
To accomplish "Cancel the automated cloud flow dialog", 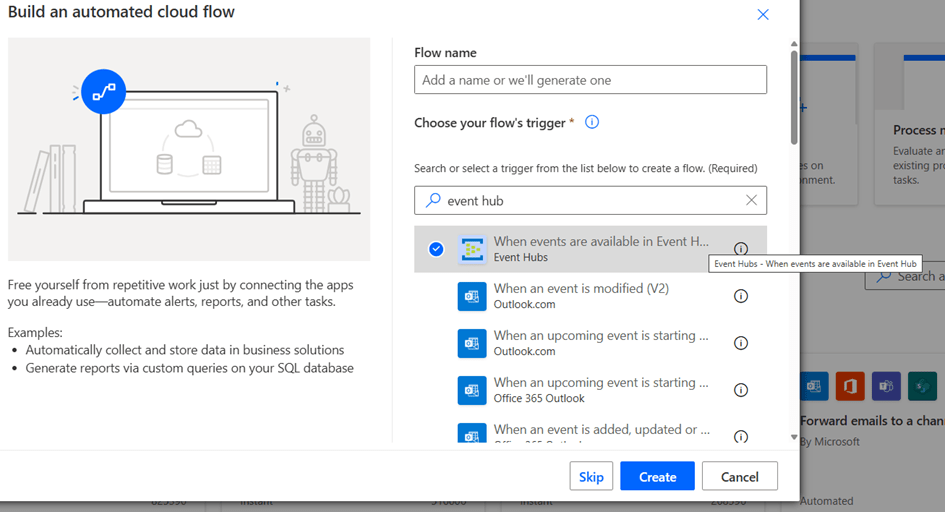I will click(739, 477).
